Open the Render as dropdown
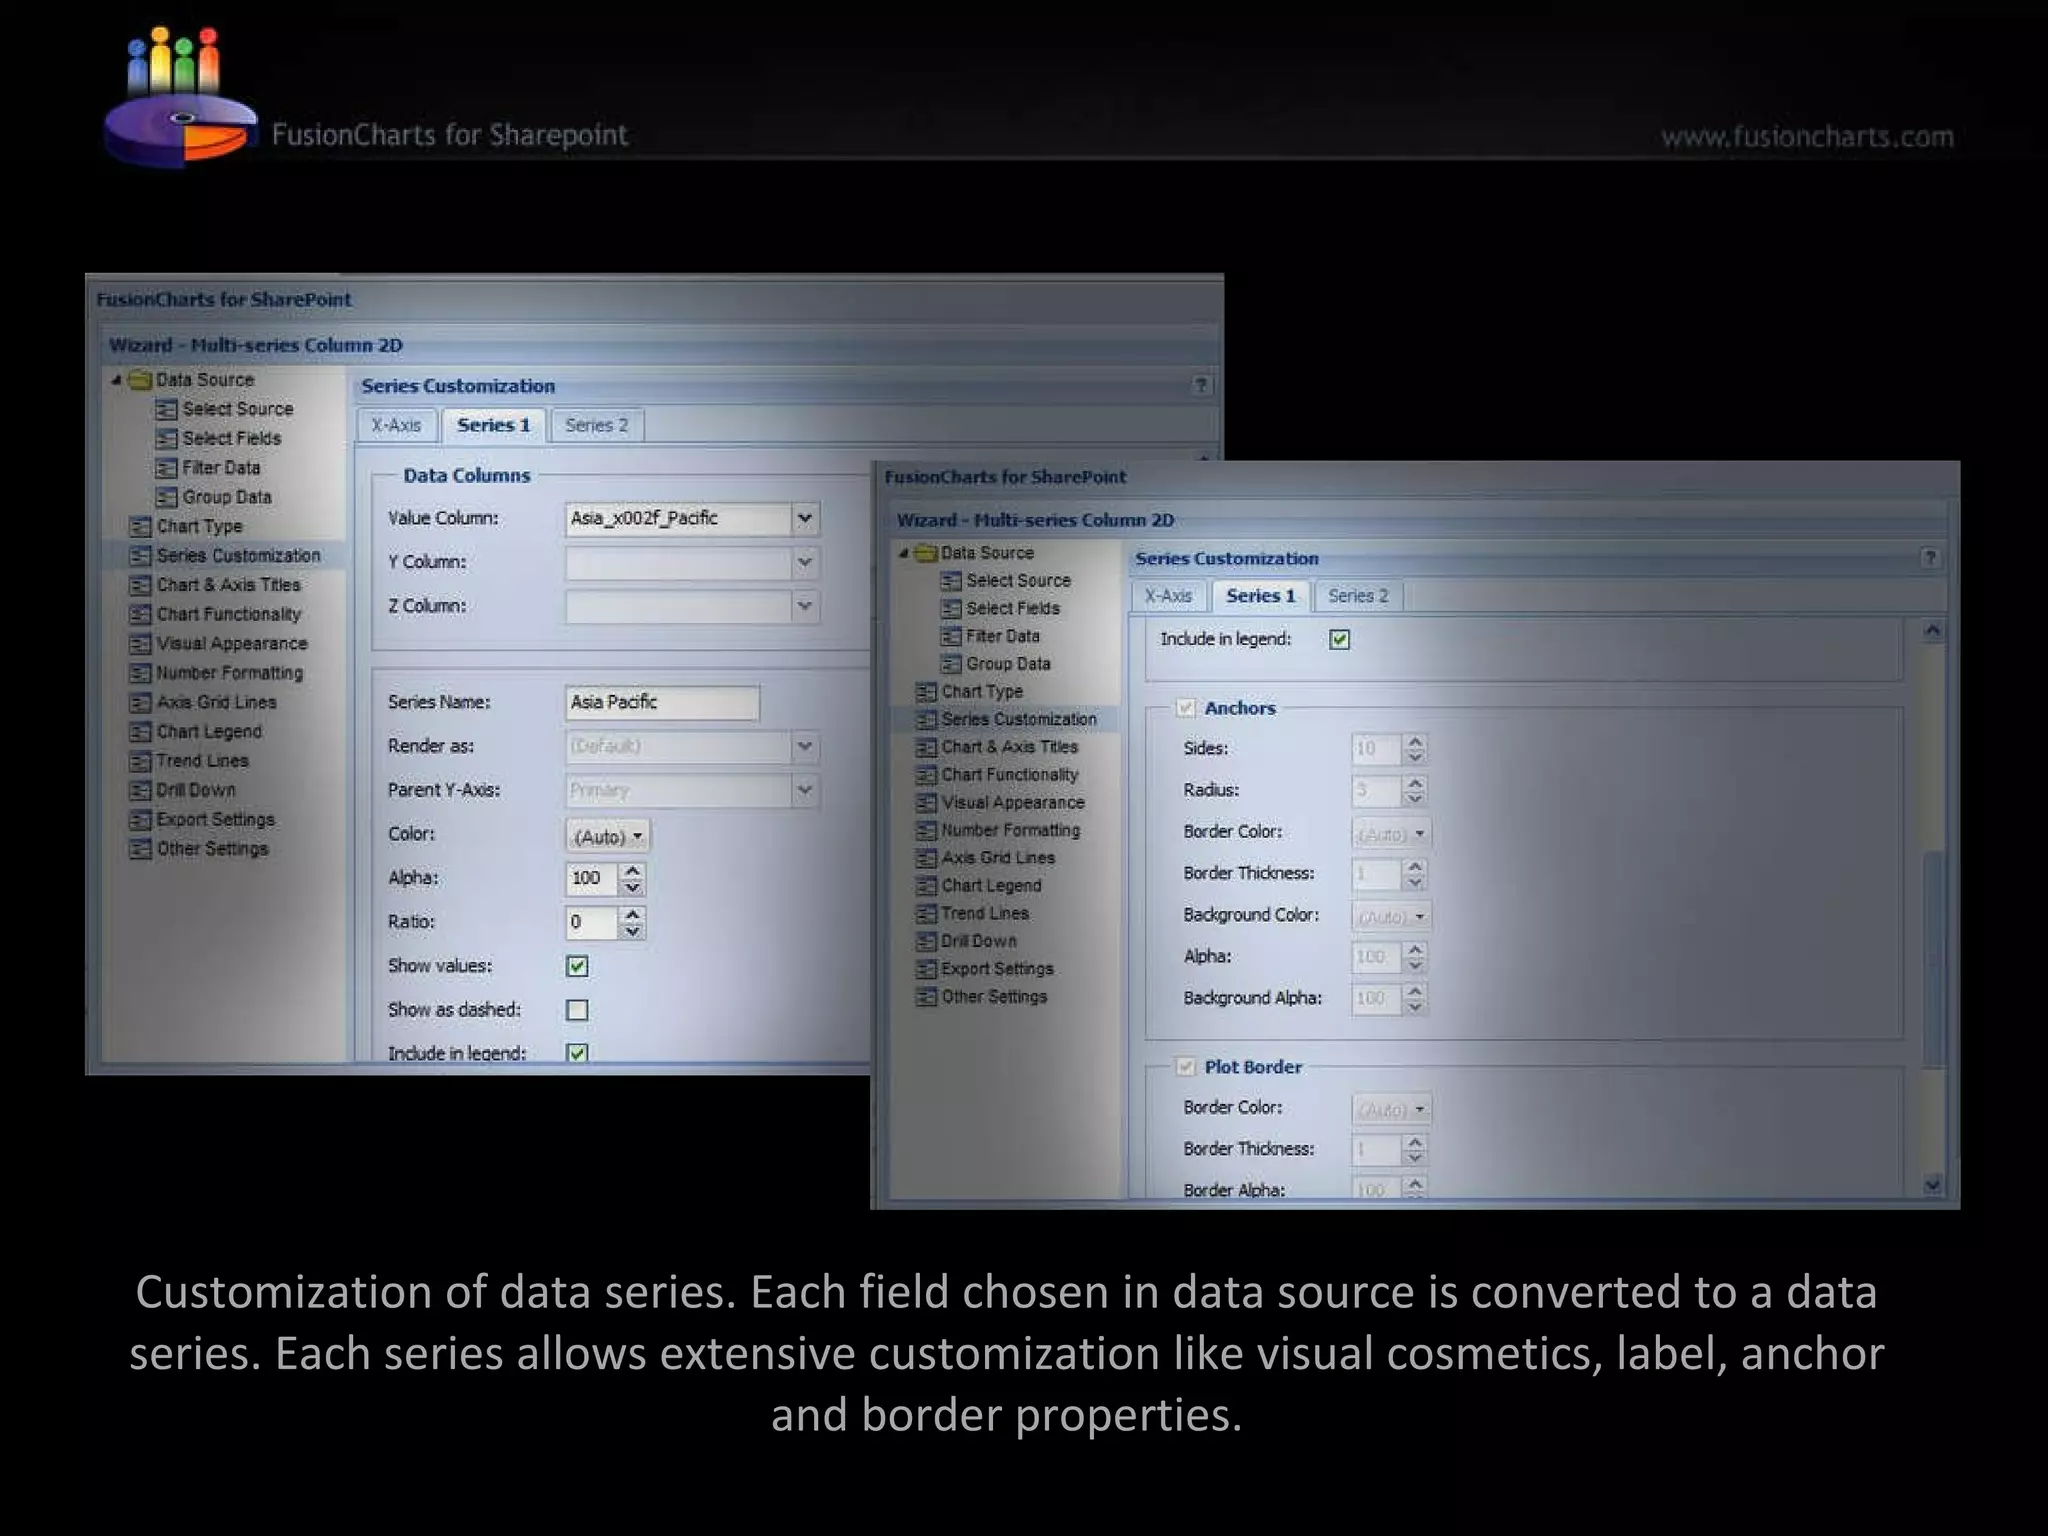The image size is (2048, 1536). [x=805, y=747]
